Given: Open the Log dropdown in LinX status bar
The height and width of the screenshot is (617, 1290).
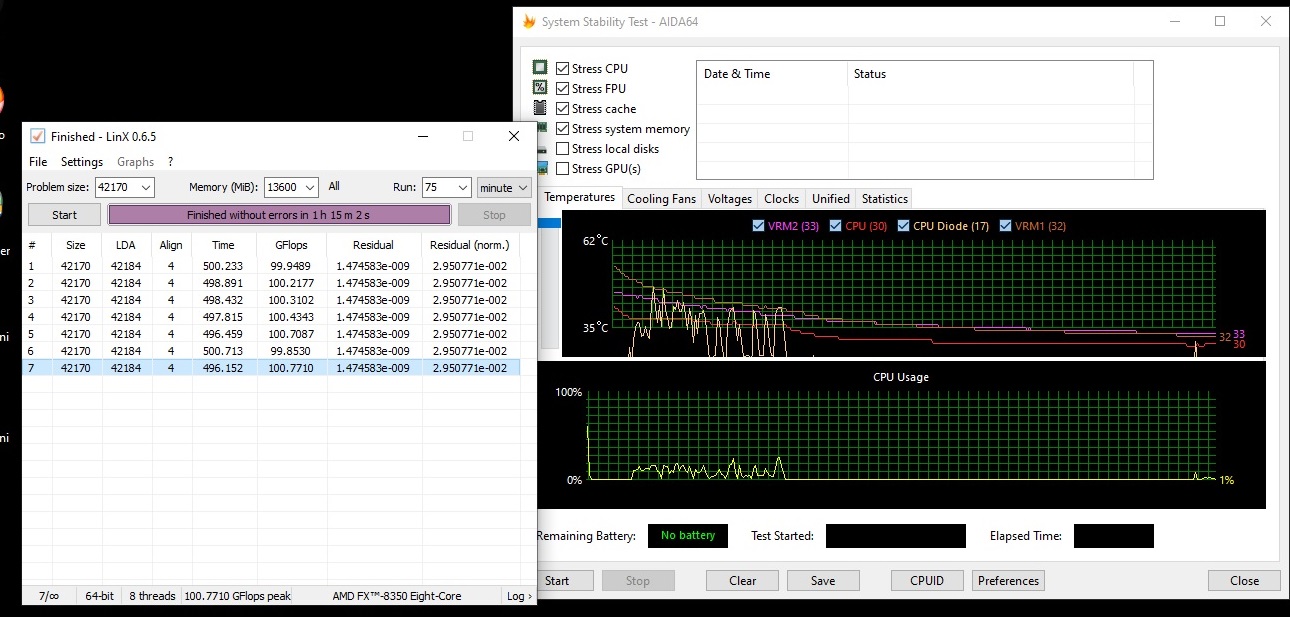Looking at the screenshot, I should coord(519,596).
